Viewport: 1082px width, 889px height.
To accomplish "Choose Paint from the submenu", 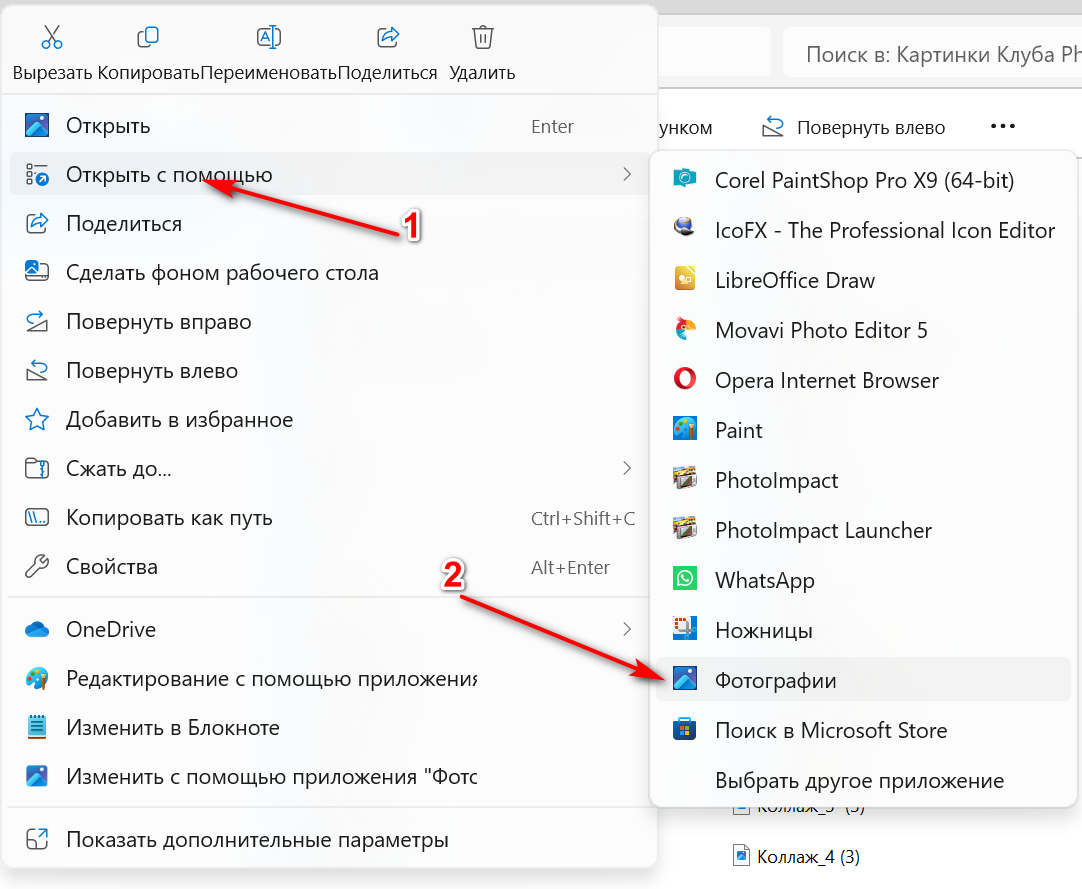I will [x=863, y=430].
